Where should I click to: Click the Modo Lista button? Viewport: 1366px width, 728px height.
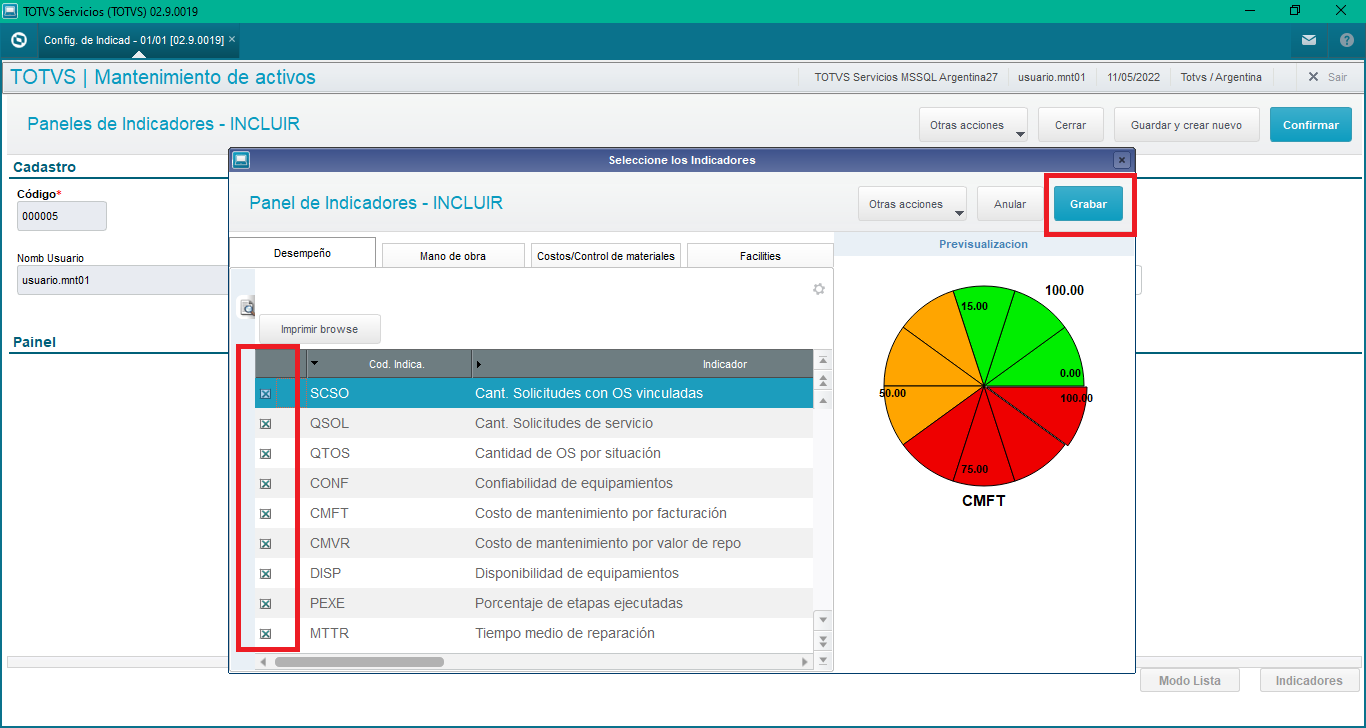point(1190,680)
